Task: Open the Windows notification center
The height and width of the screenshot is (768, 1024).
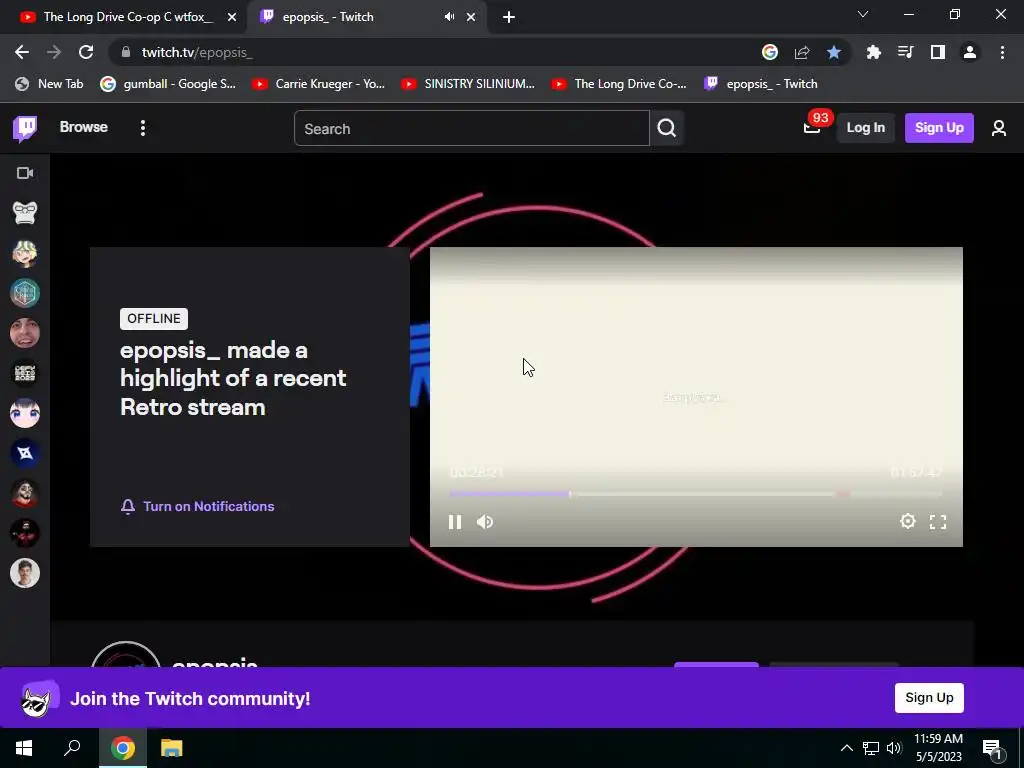Action: click(992, 749)
